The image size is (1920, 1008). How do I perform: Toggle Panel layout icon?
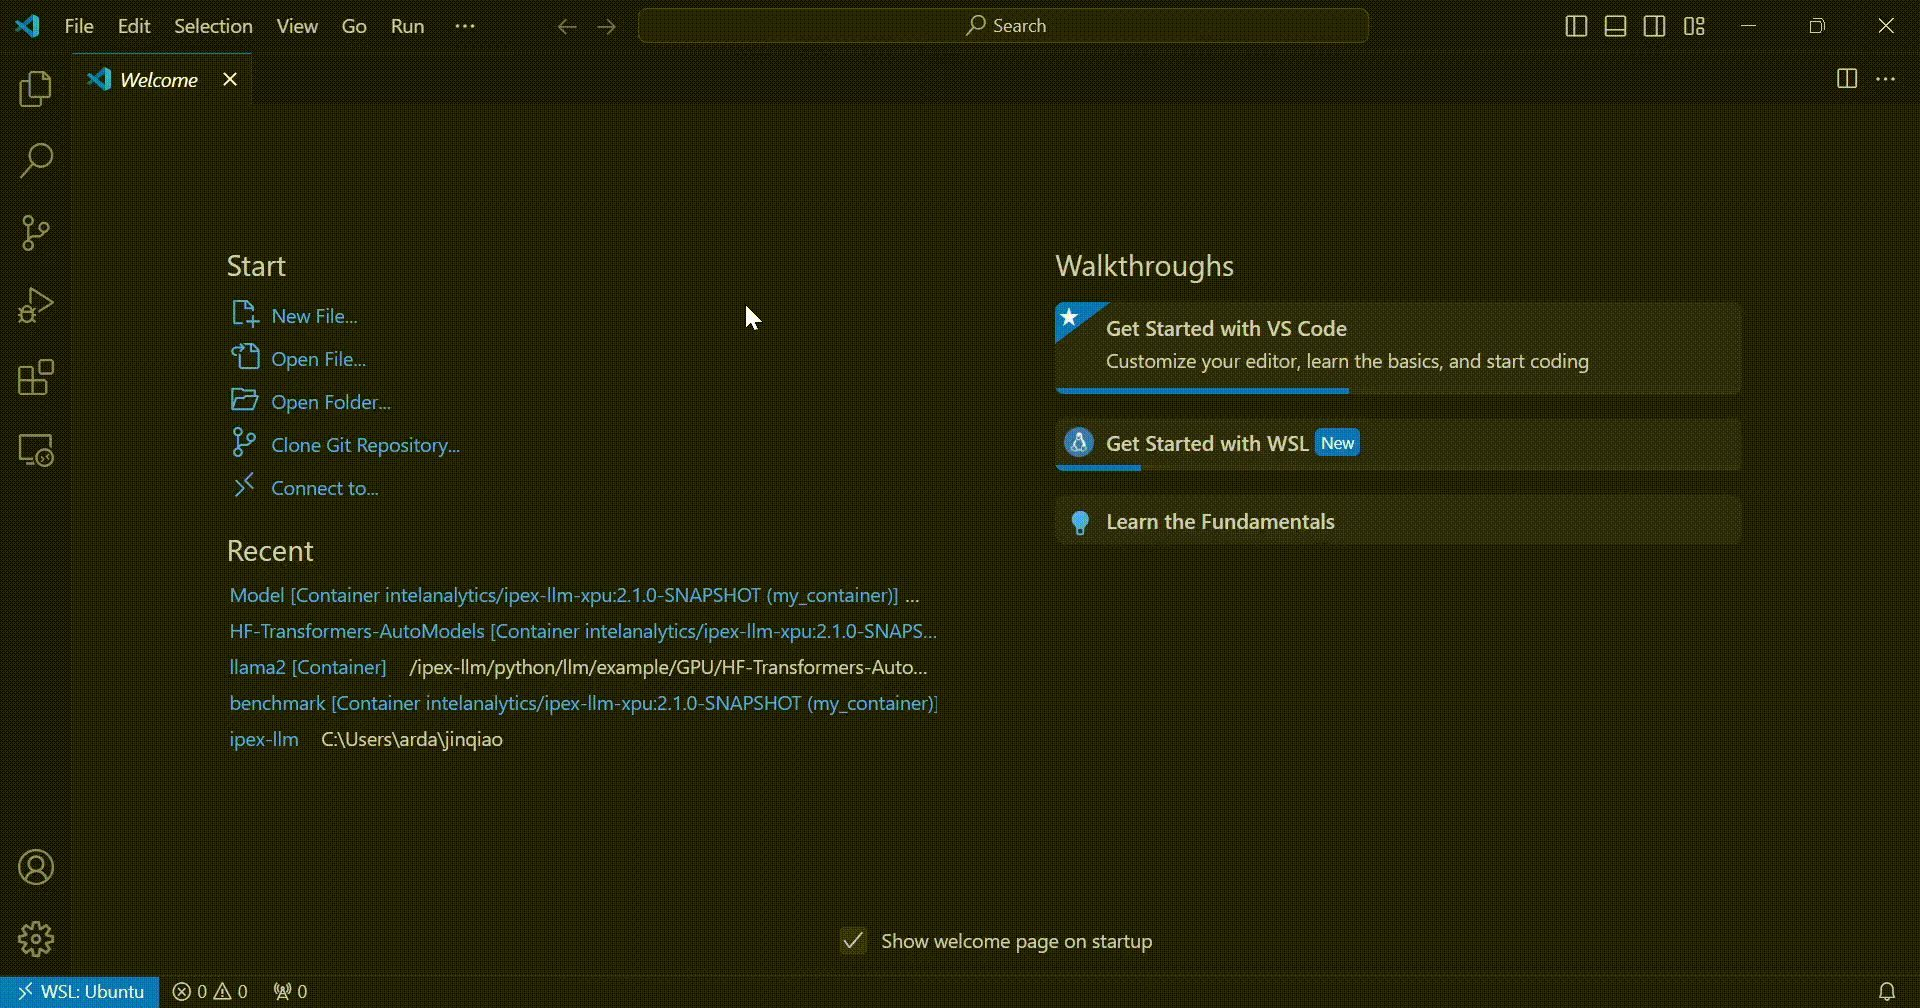1615,26
